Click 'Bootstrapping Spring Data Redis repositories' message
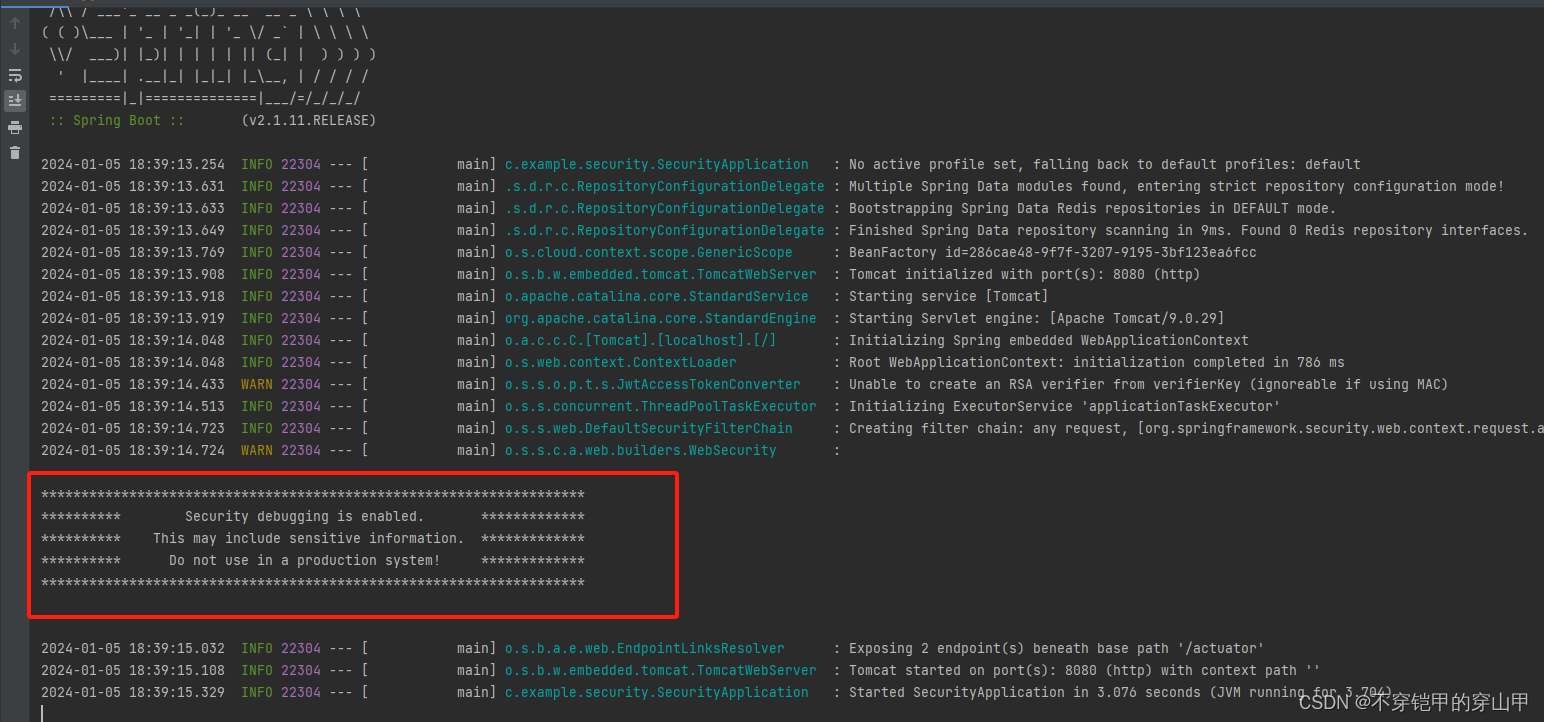1544x722 pixels. click(1092, 208)
